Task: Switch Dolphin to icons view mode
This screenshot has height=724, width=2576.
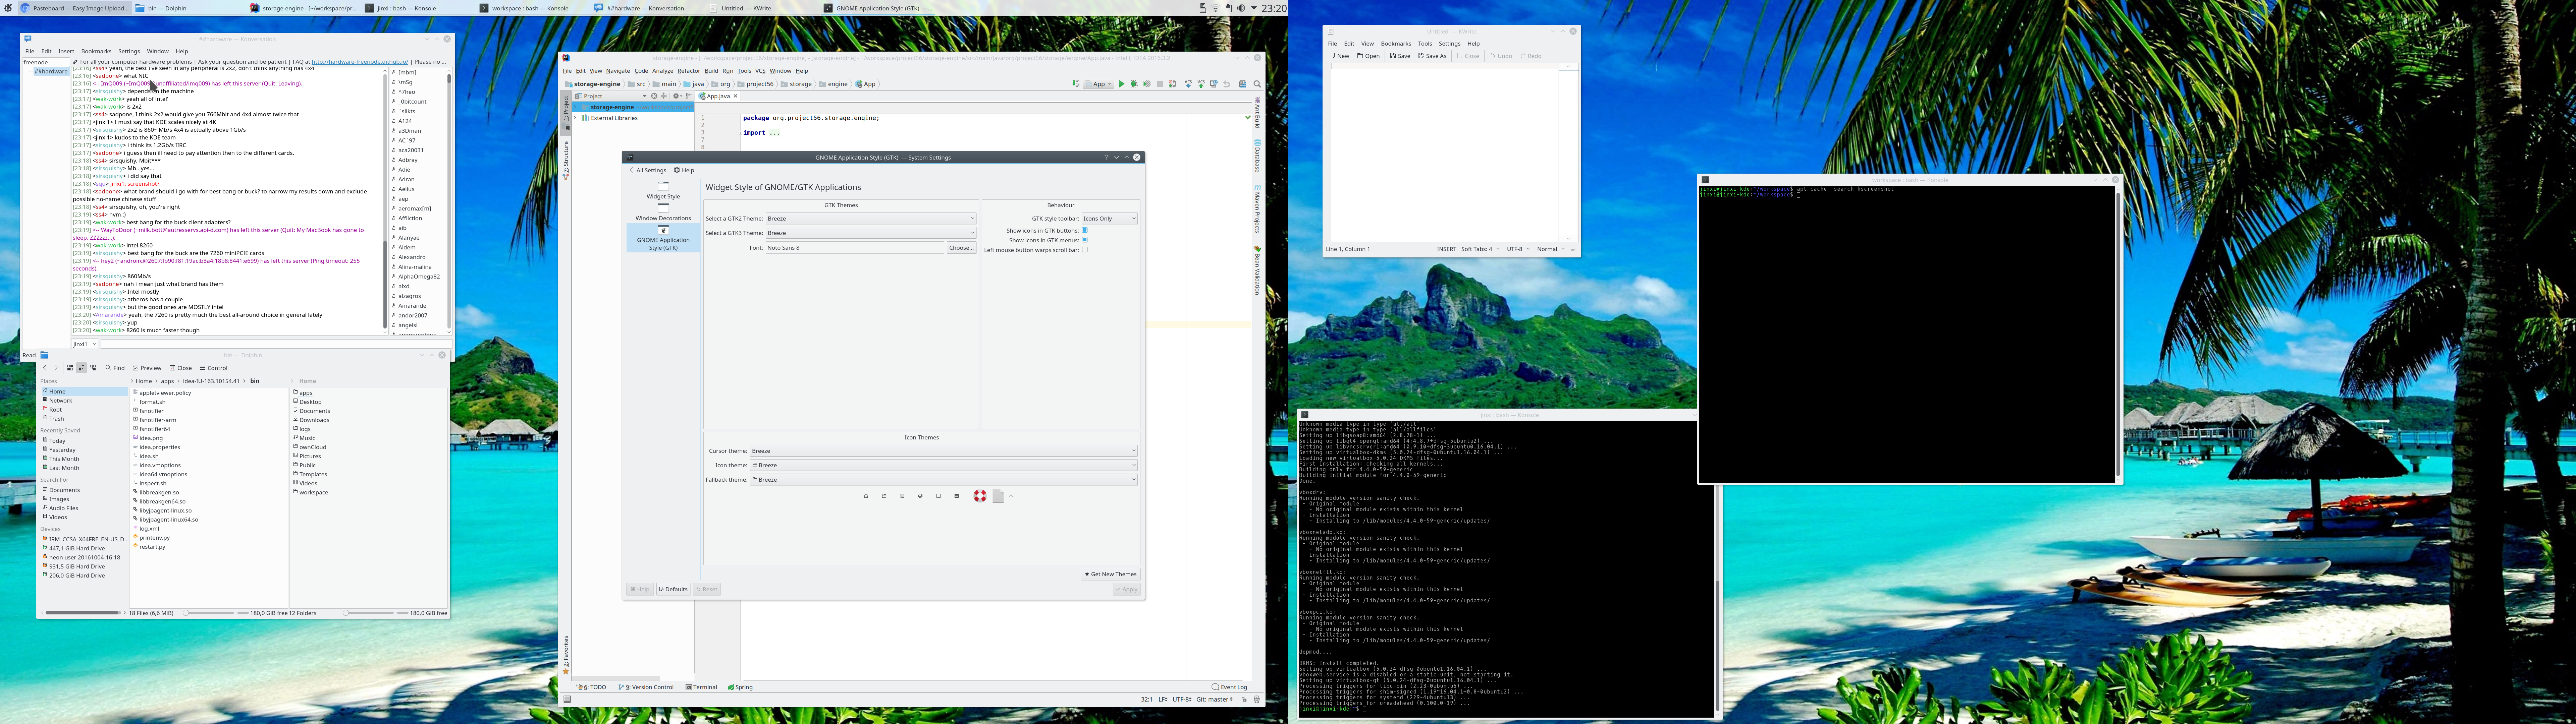Action: 70,368
